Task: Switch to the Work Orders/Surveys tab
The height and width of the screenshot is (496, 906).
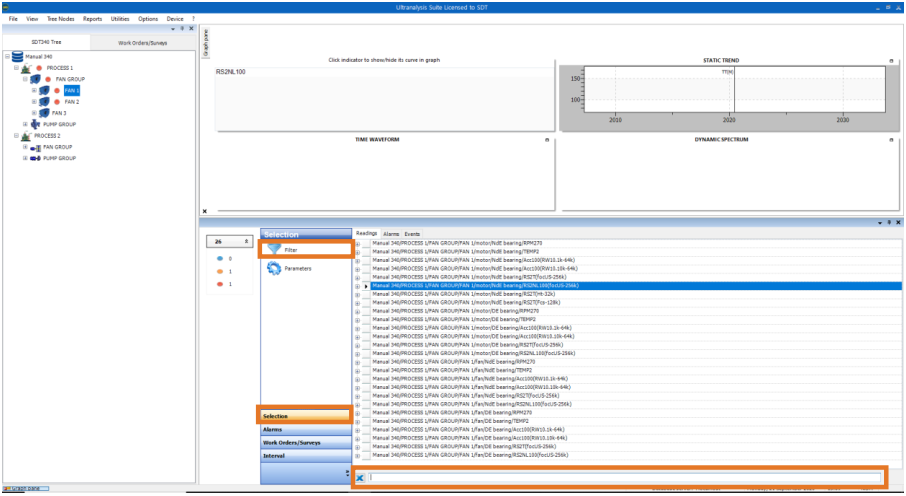Action: click(x=143, y=43)
